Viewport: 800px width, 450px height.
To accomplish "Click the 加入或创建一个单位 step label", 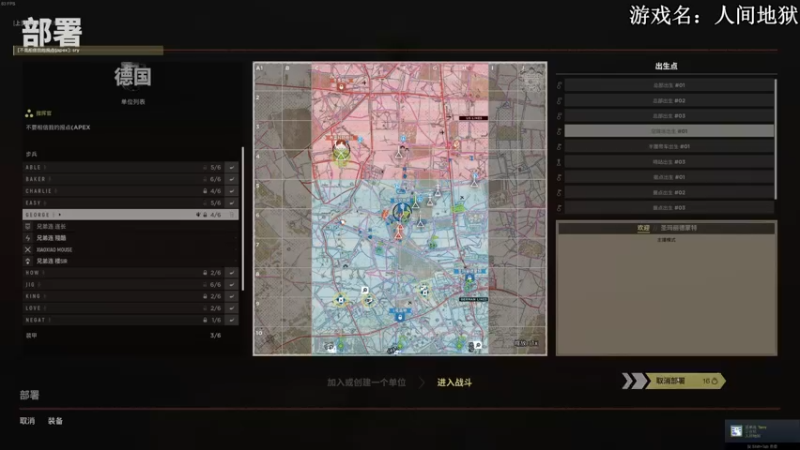I will (x=366, y=382).
